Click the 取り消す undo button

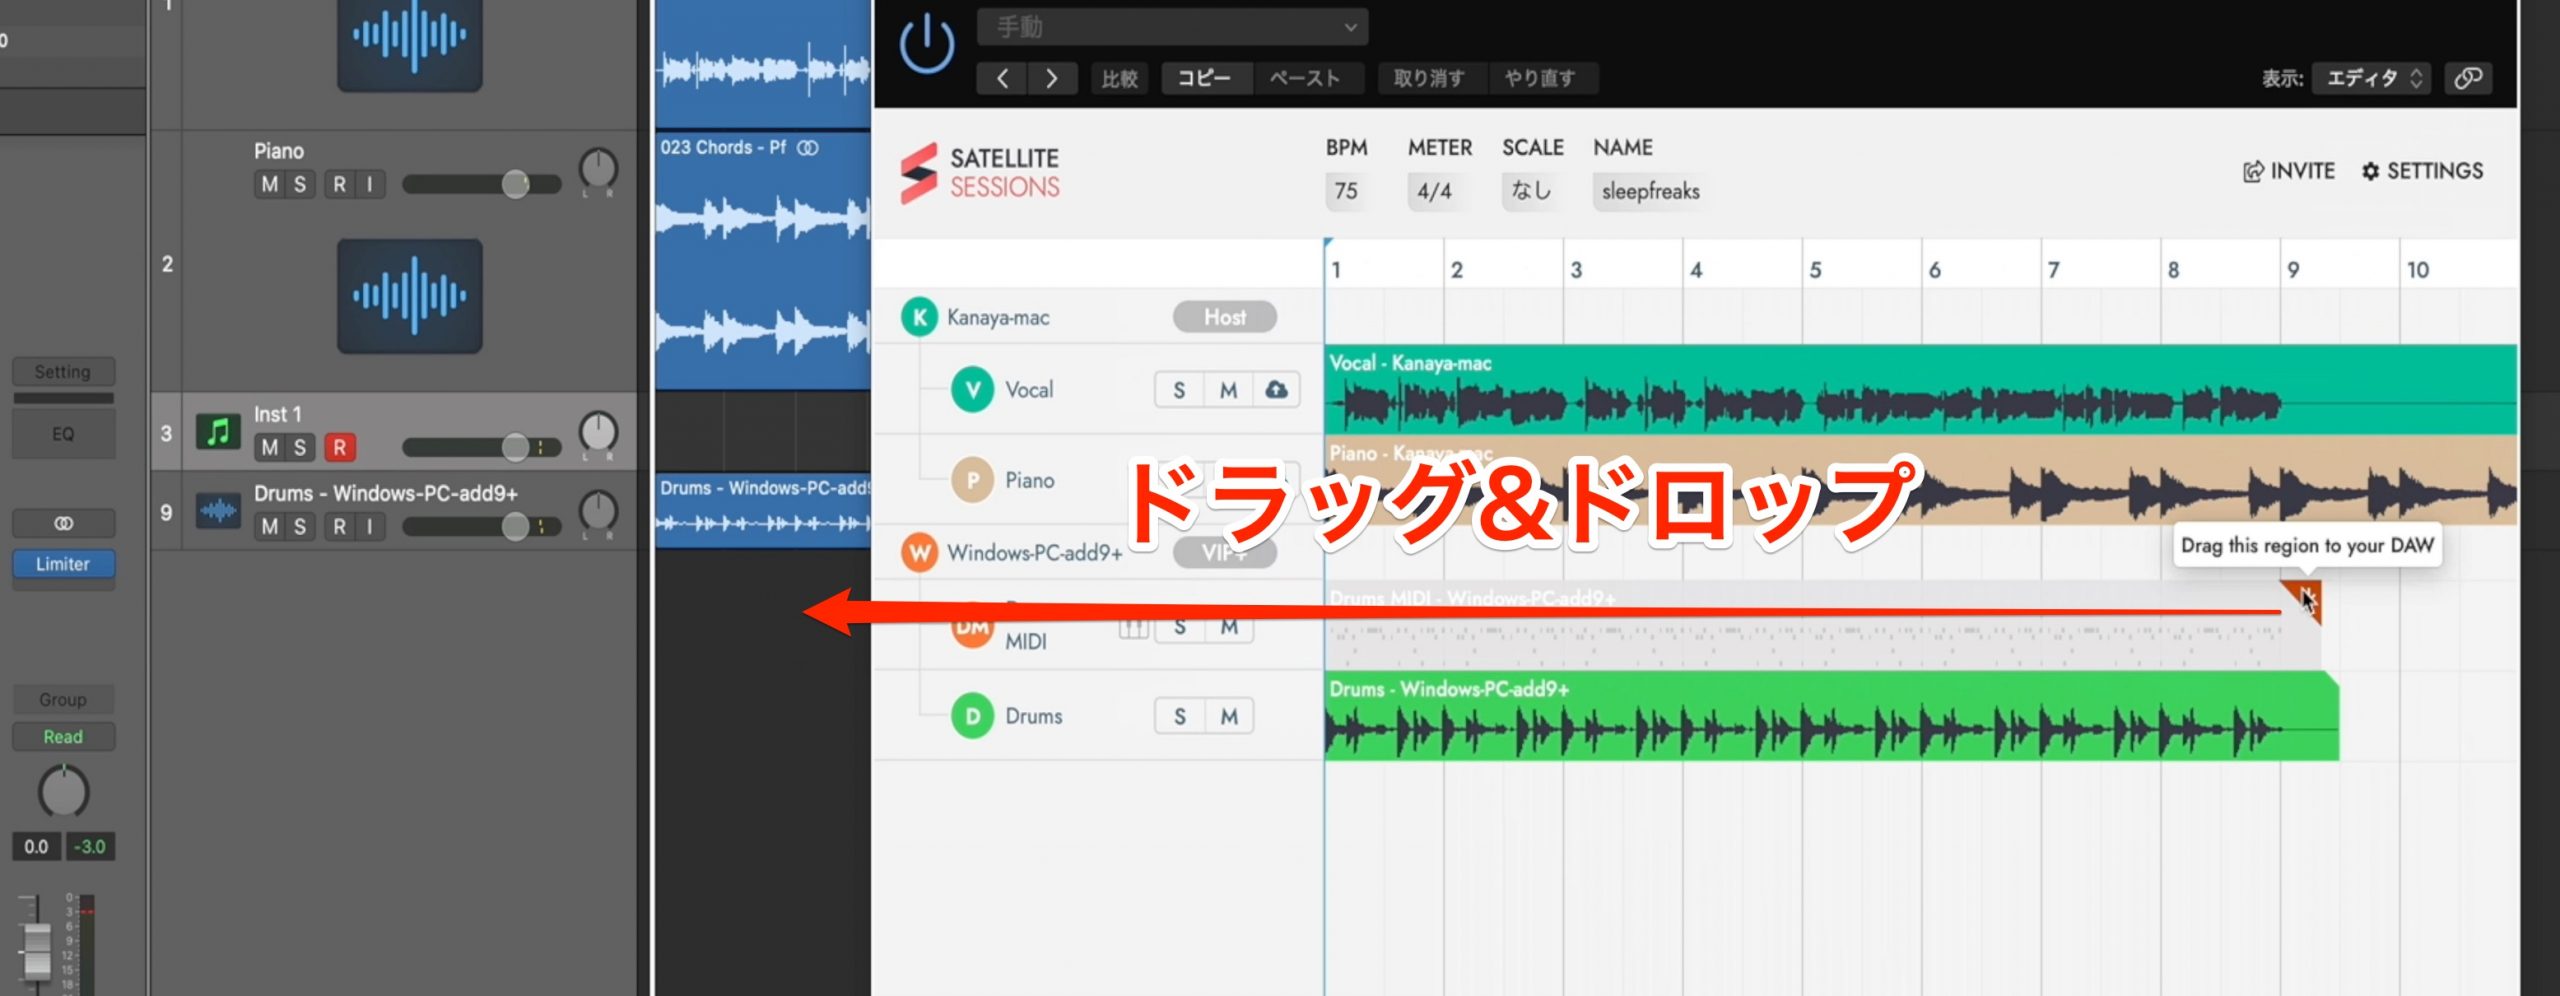[x=1431, y=78]
